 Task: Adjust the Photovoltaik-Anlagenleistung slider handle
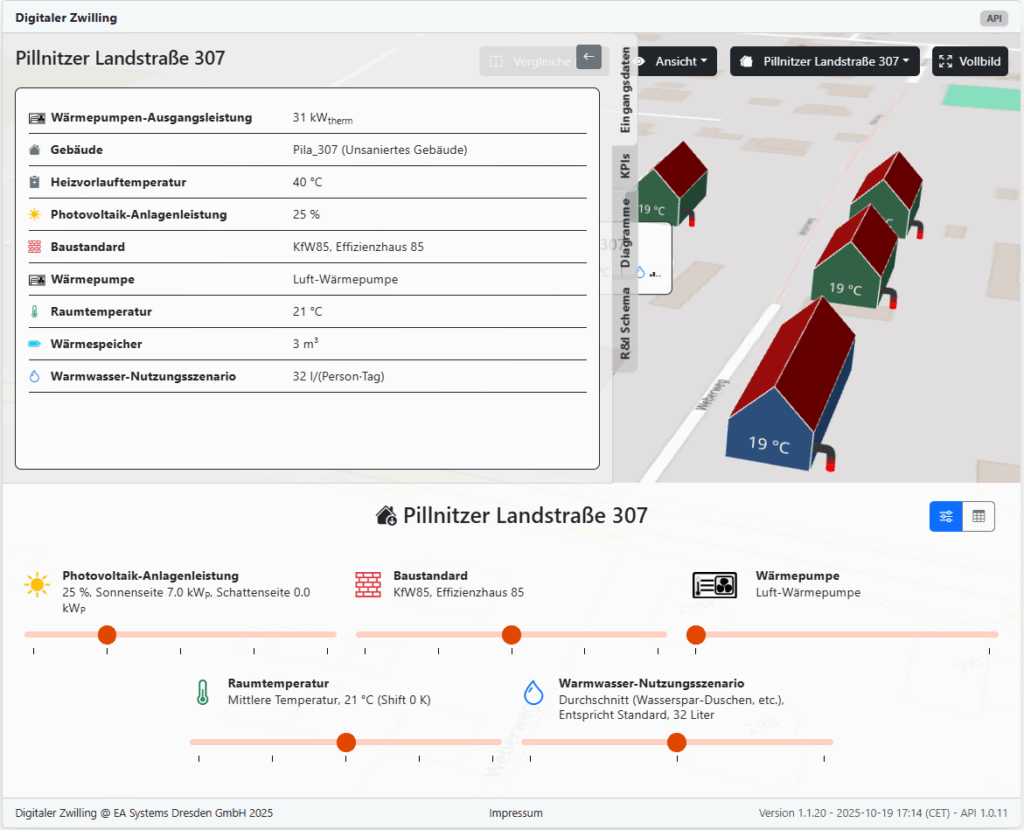[107, 634]
